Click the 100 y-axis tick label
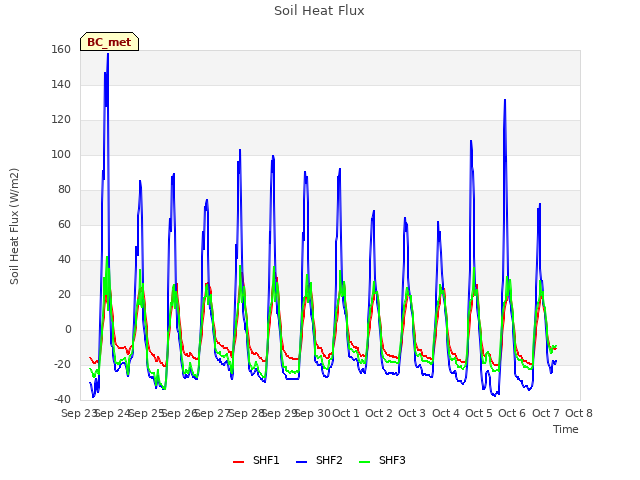This screenshot has height=480, width=640. tap(61, 154)
